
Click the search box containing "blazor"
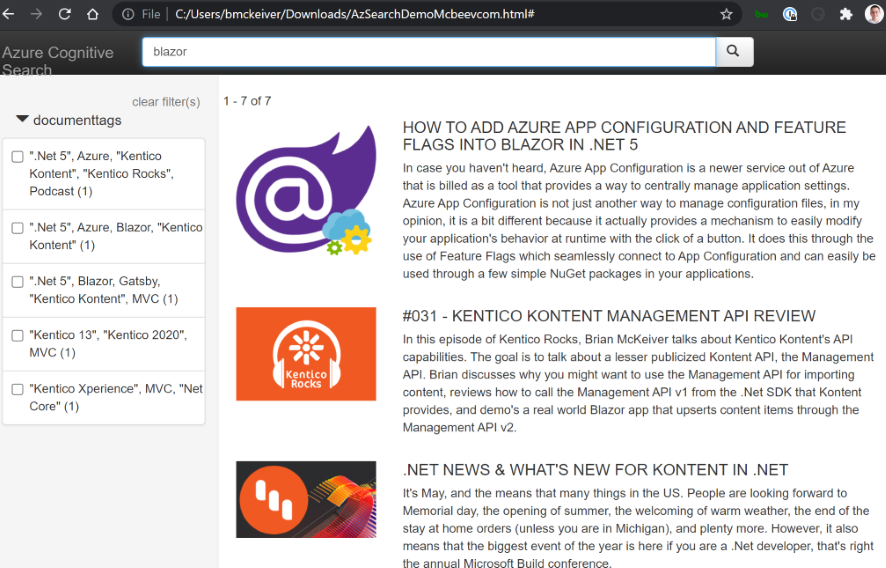pos(428,52)
